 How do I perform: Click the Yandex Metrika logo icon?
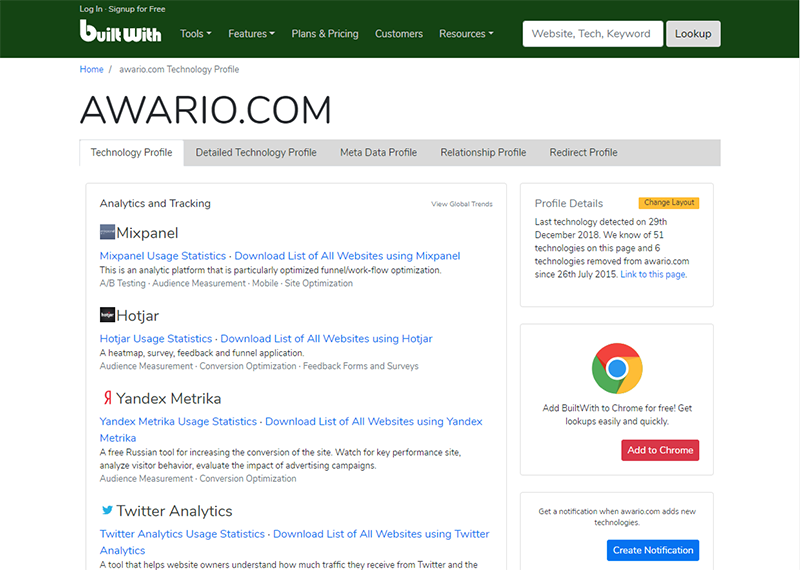[x=107, y=398]
